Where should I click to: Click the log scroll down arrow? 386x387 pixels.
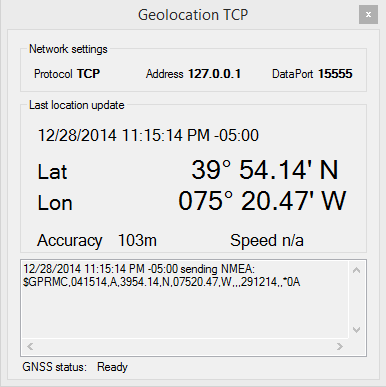(356, 330)
